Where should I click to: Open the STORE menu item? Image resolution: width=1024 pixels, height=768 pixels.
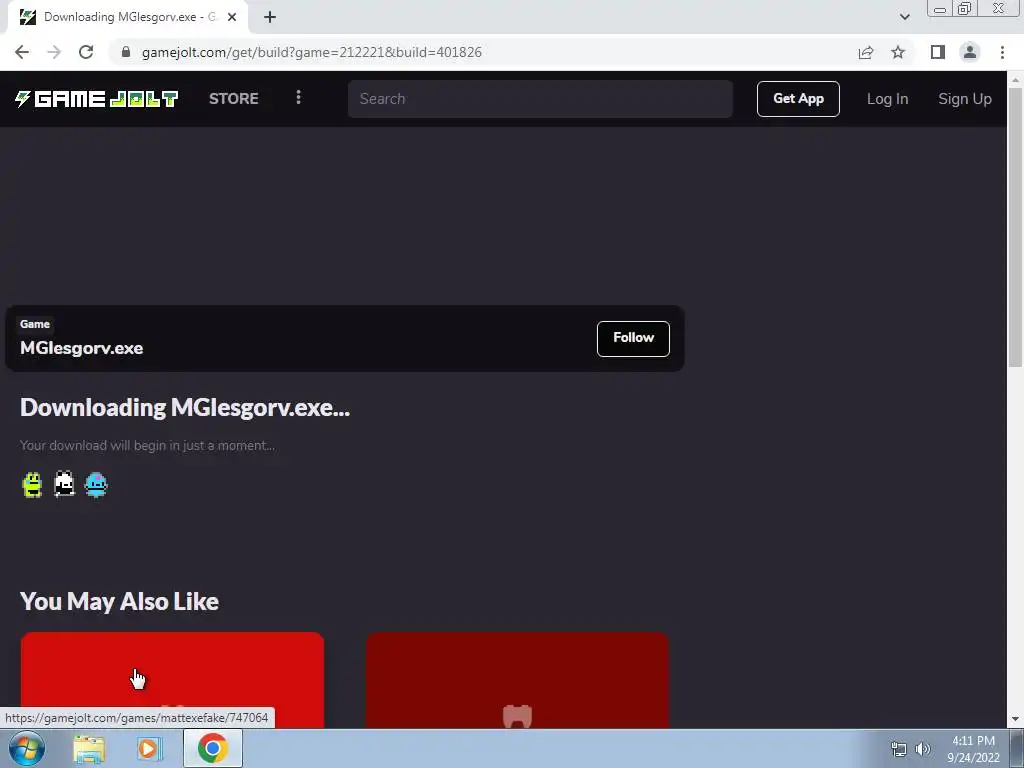click(x=234, y=99)
